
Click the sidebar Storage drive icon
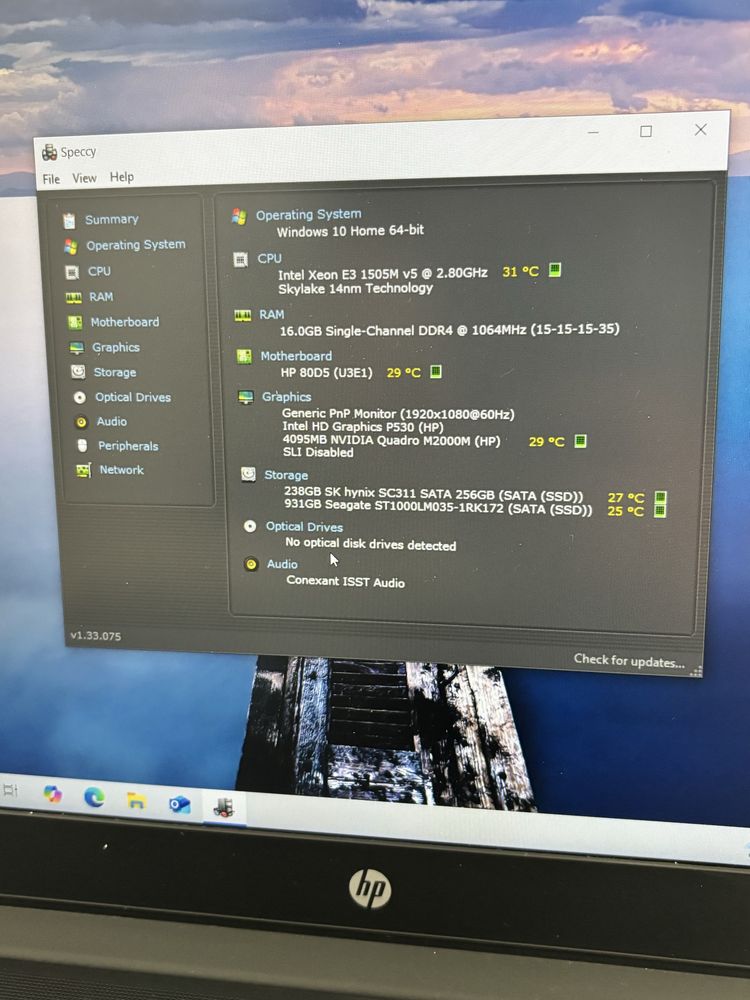[x=78, y=372]
